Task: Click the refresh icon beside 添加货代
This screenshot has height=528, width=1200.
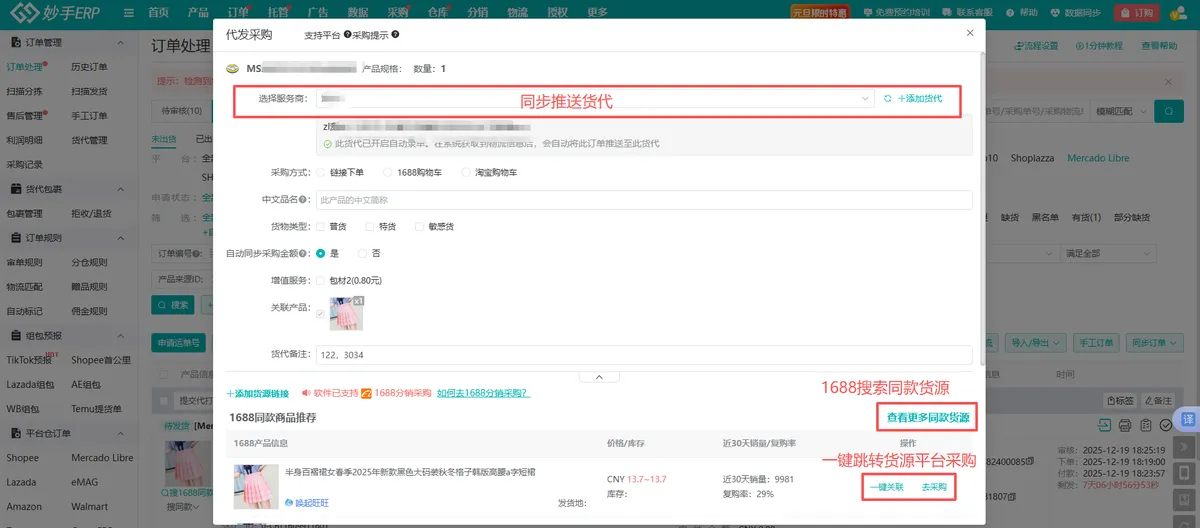Action: pyautogui.click(x=887, y=99)
